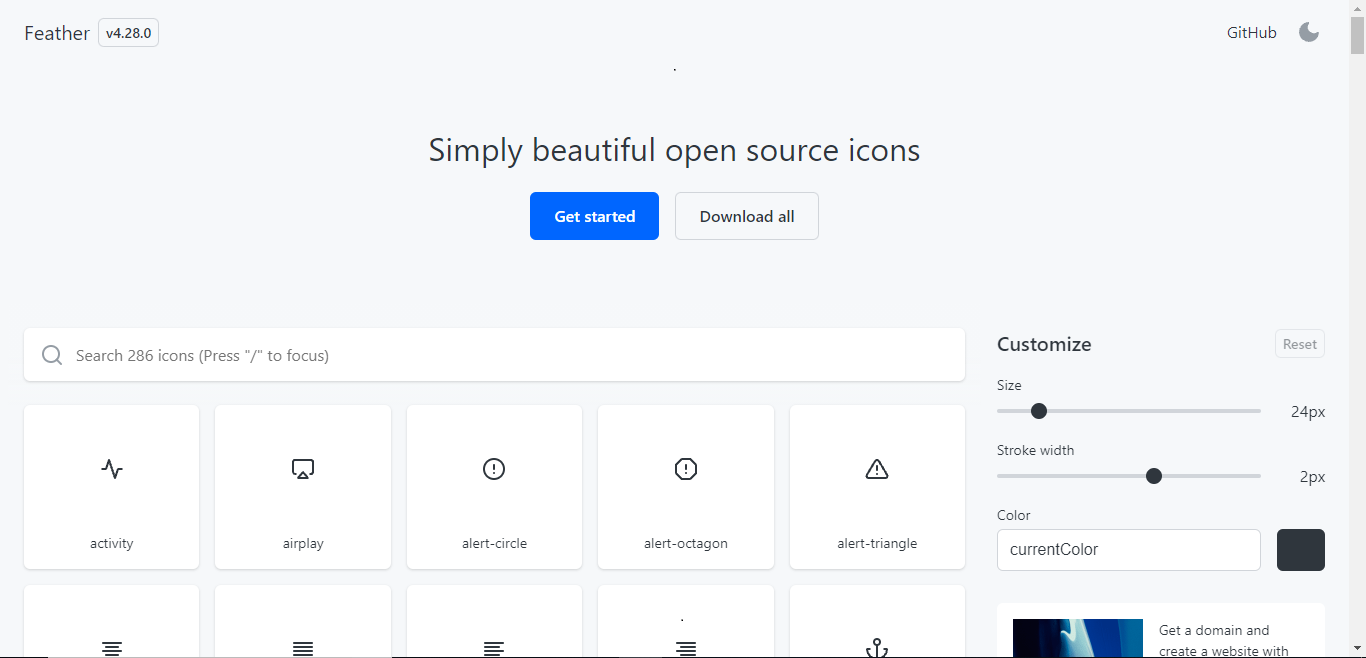
Task: Select the alert-triangle icon
Action: coord(877,487)
